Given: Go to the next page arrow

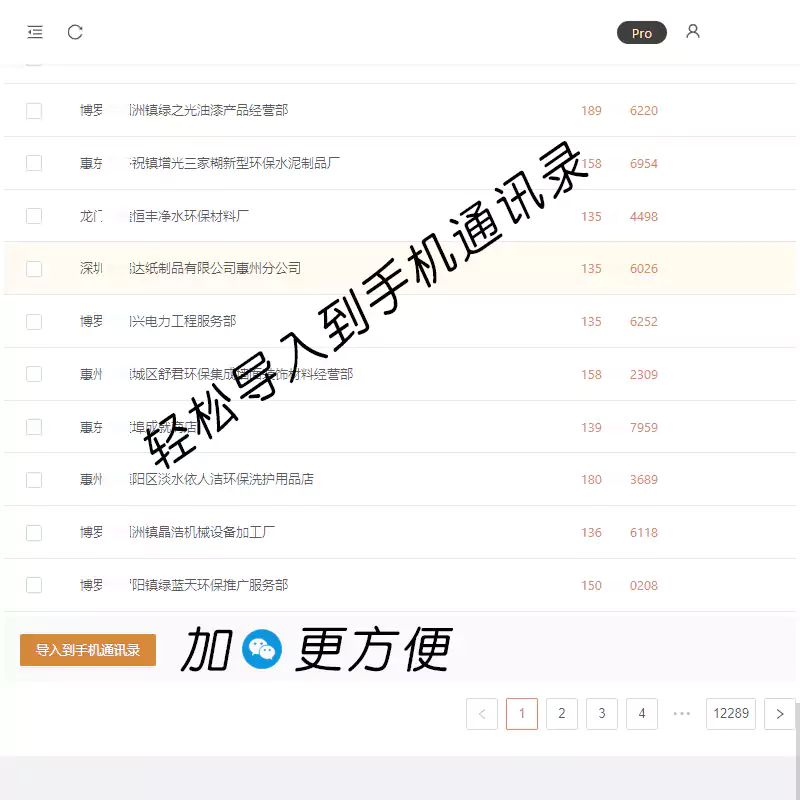Looking at the screenshot, I should 780,713.
